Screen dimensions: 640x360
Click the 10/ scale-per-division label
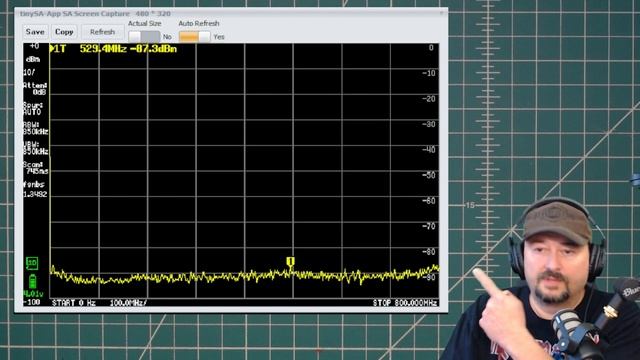tap(29, 73)
